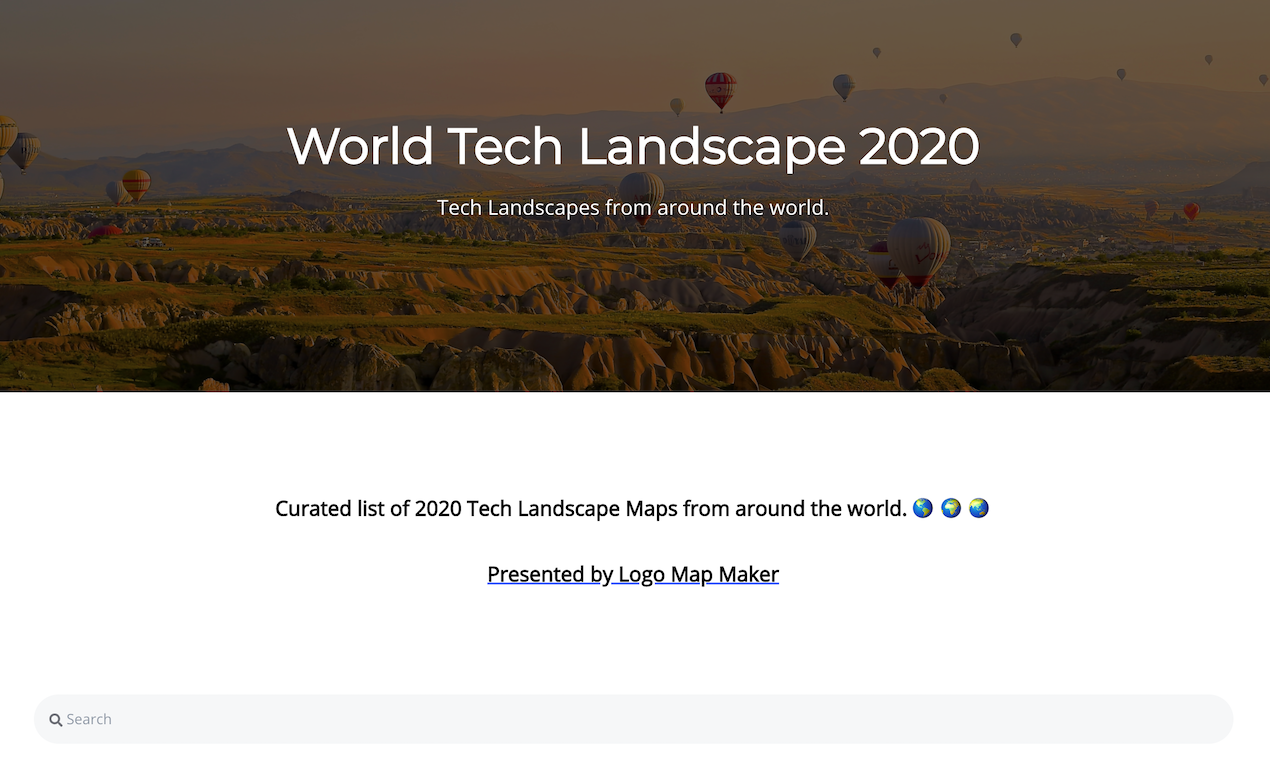Click the Search placeholder text
The image size is (1270, 760).
click(x=88, y=719)
